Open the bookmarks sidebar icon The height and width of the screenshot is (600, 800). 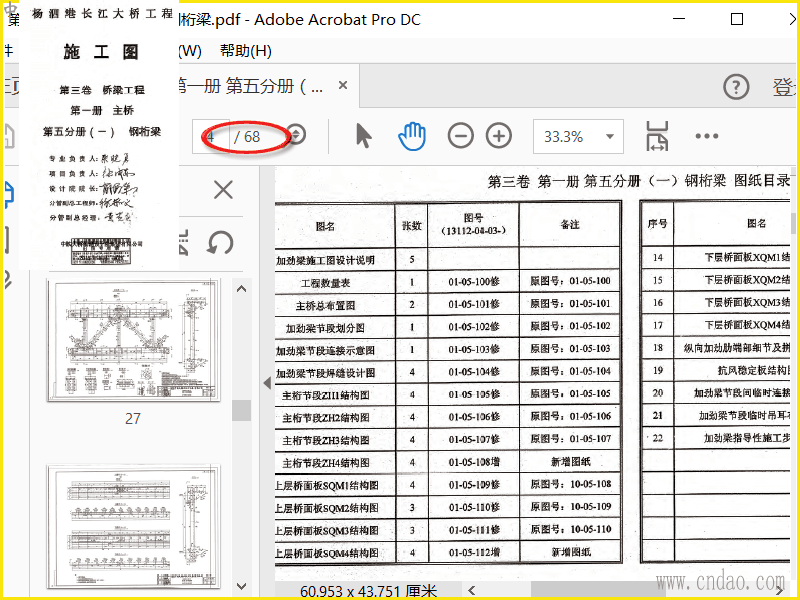coord(7,240)
